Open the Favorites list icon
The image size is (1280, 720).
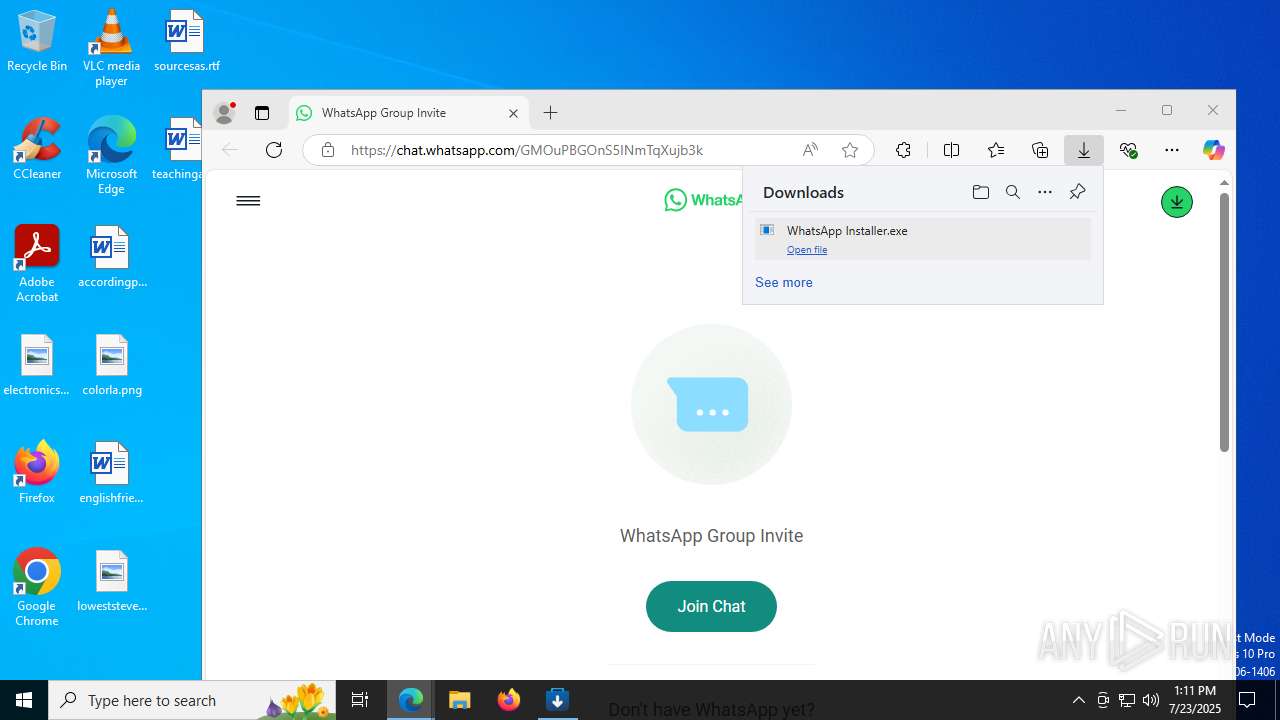coord(996,150)
